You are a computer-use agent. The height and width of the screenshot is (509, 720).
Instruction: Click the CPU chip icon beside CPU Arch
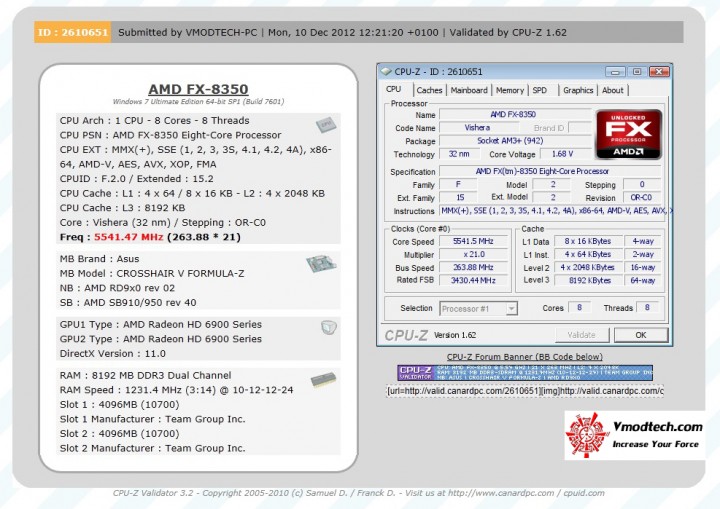(x=326, y=124)
